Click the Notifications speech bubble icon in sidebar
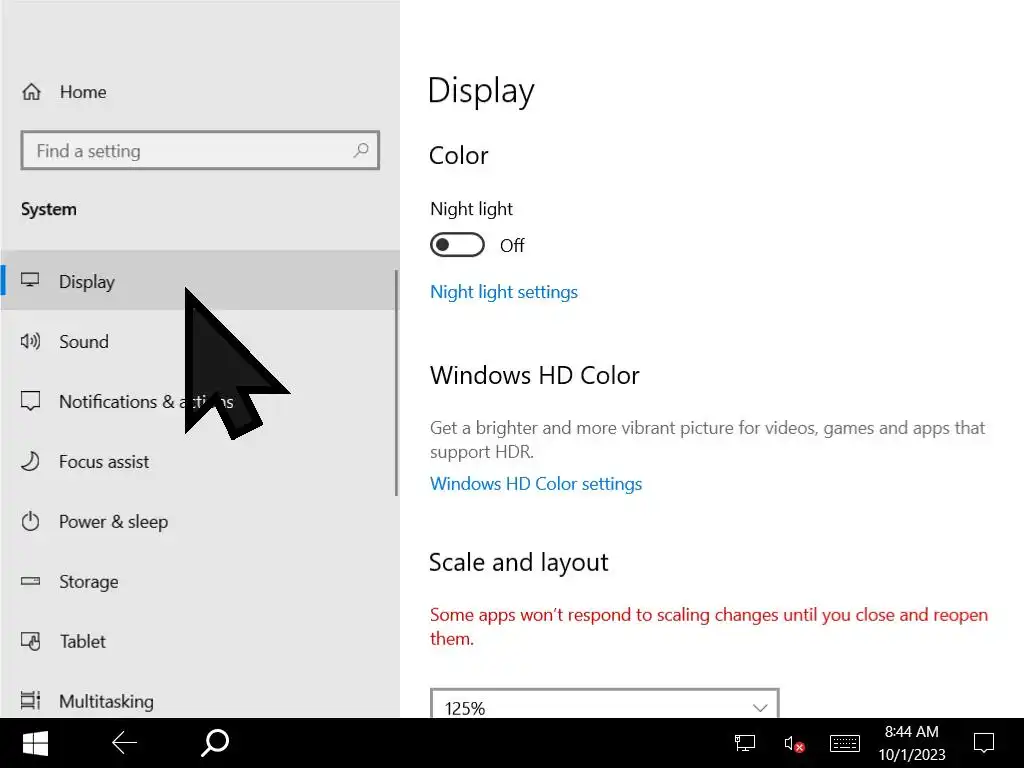The height and width of the screenshot is (768, 1024). (x=30, y=401)
